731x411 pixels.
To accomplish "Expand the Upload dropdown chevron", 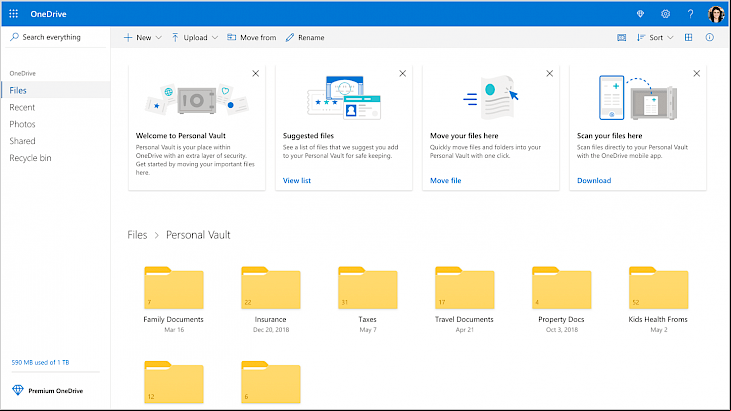I will pyautogui.click(x=214, y=38).
